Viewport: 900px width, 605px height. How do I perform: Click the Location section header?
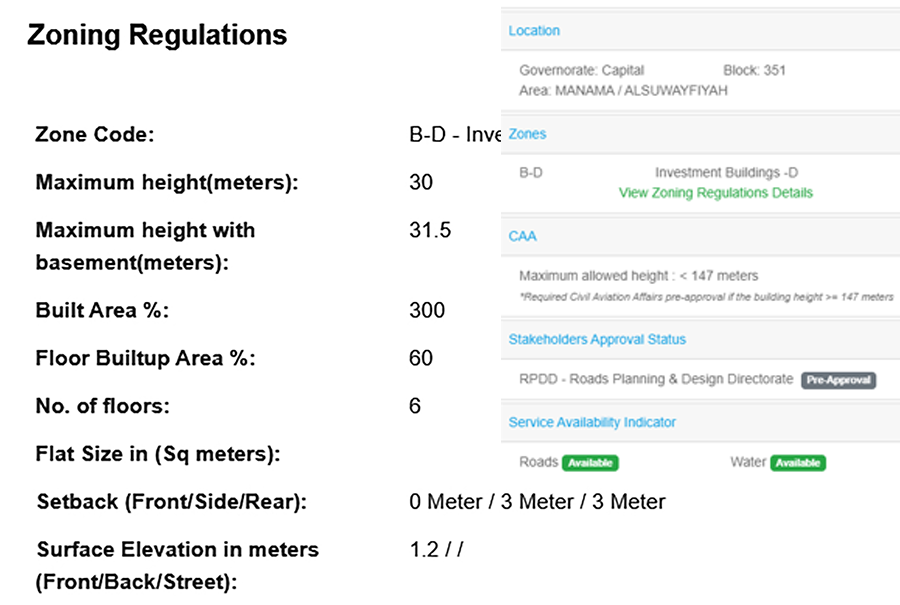coord(534,31)
